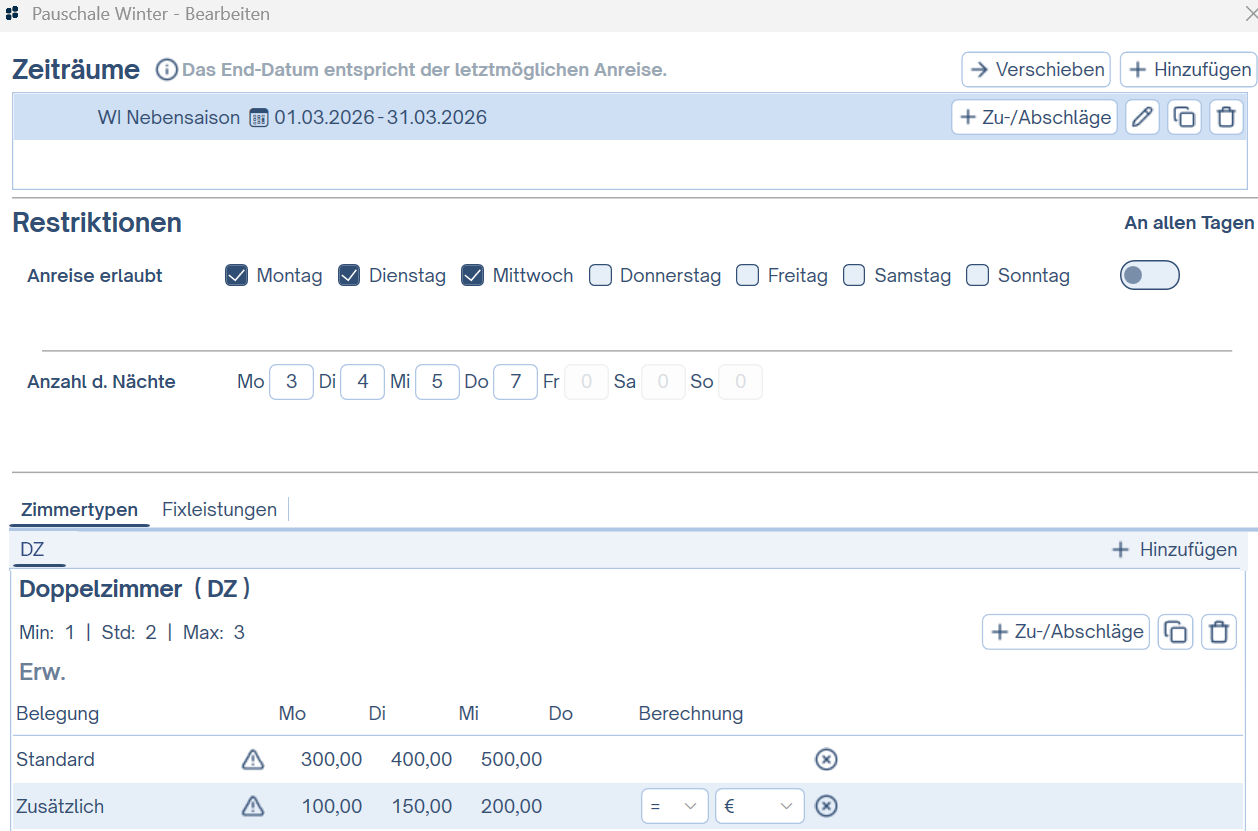Select the DZ room type tab
The width and height of the screenshot is (1258, 831).
coord(32,549)
